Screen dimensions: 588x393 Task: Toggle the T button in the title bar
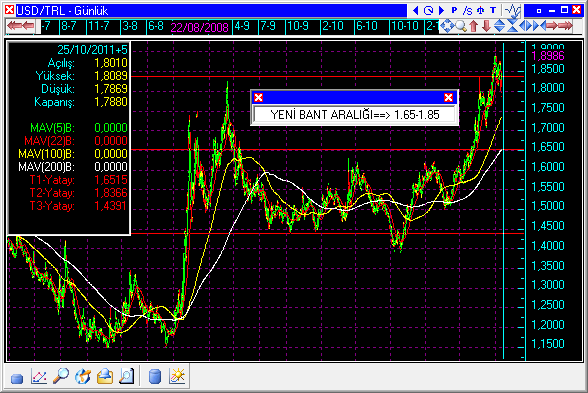tap(493, 10)
